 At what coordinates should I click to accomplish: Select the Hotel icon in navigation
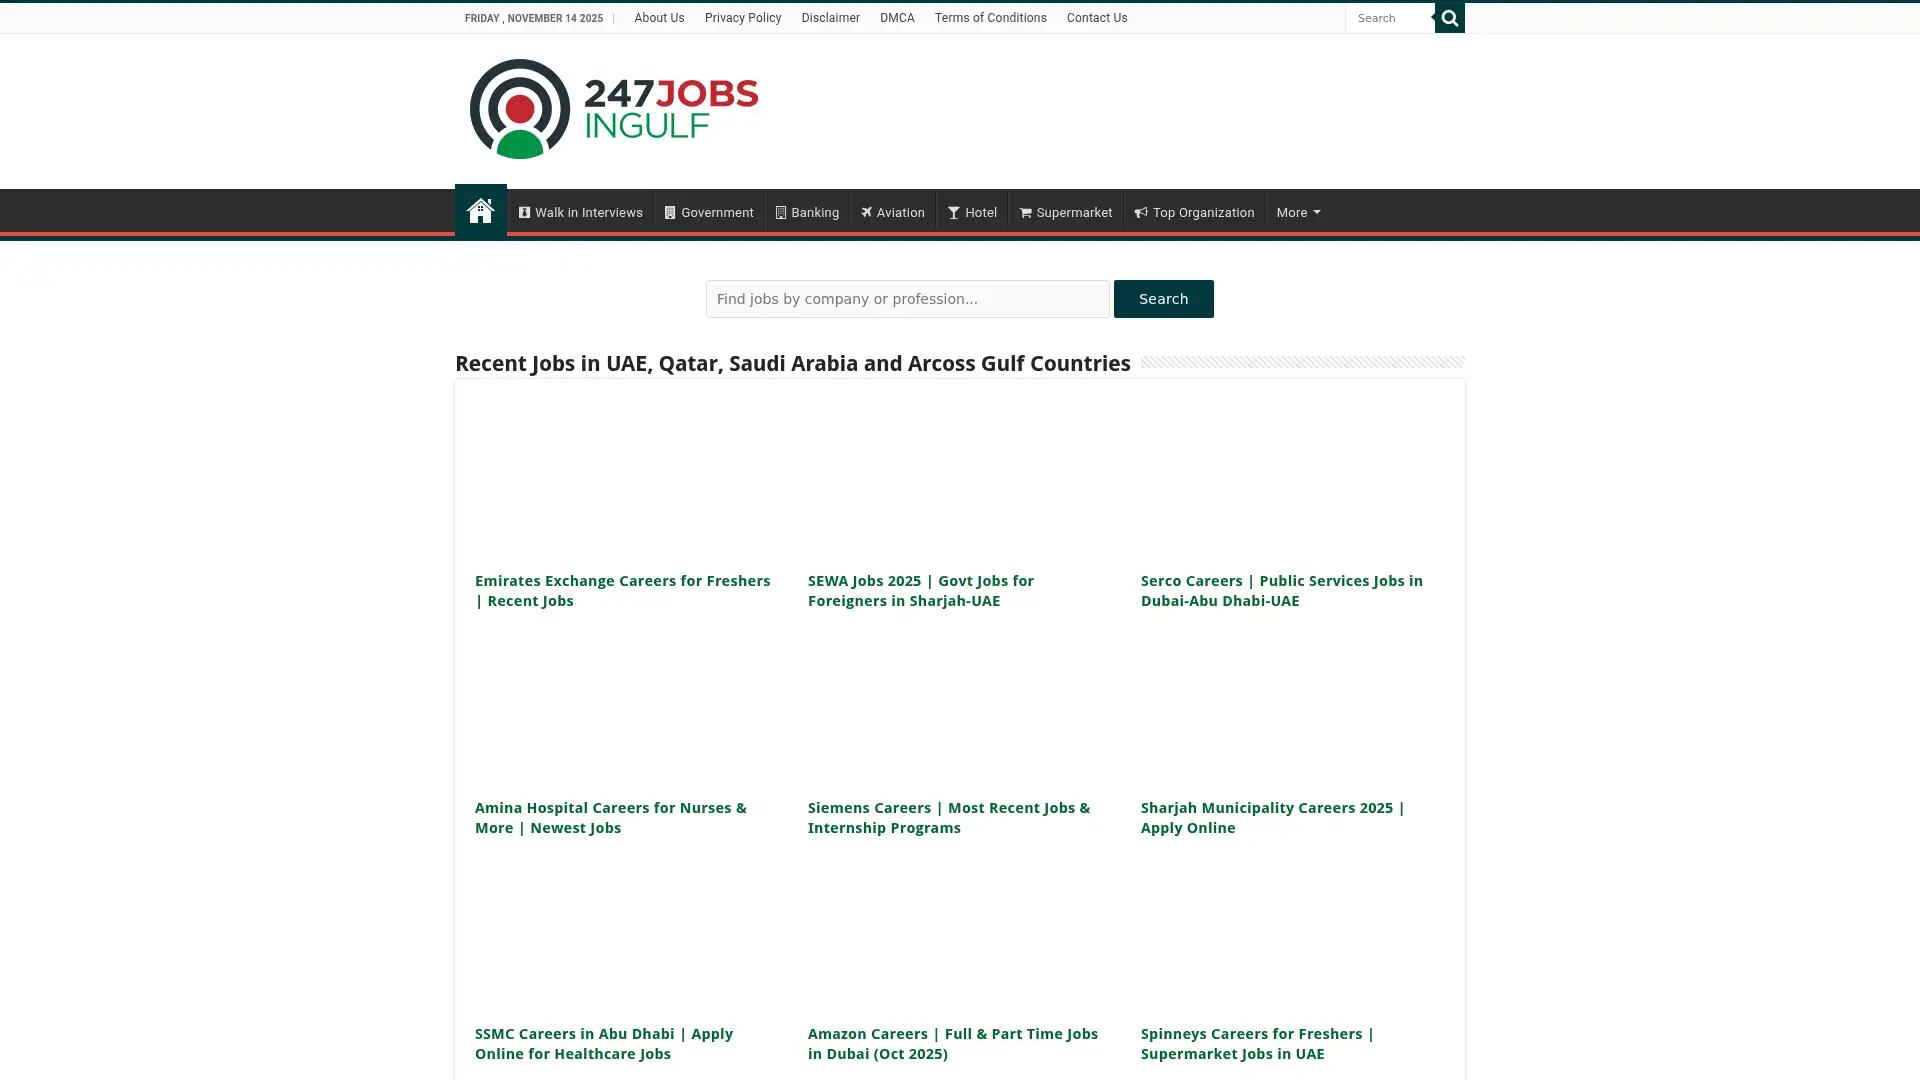tap(953, 212)
